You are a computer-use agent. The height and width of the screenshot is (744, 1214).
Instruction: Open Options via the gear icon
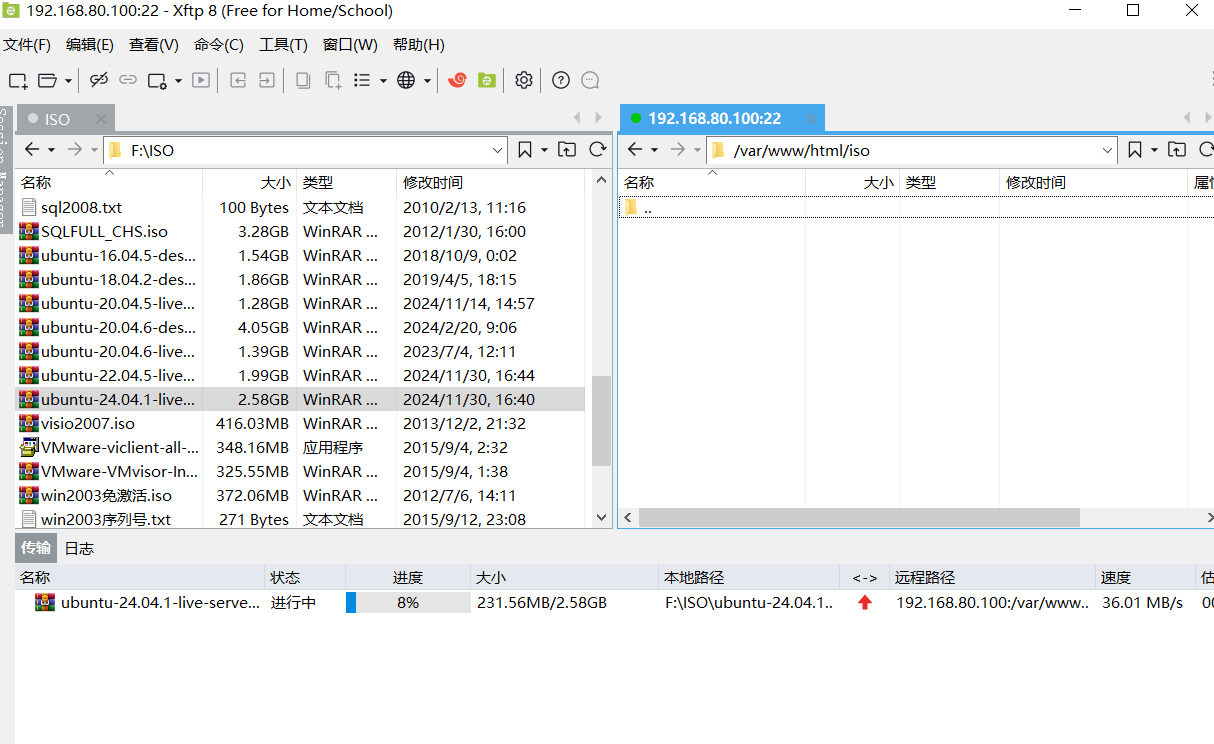524,80
